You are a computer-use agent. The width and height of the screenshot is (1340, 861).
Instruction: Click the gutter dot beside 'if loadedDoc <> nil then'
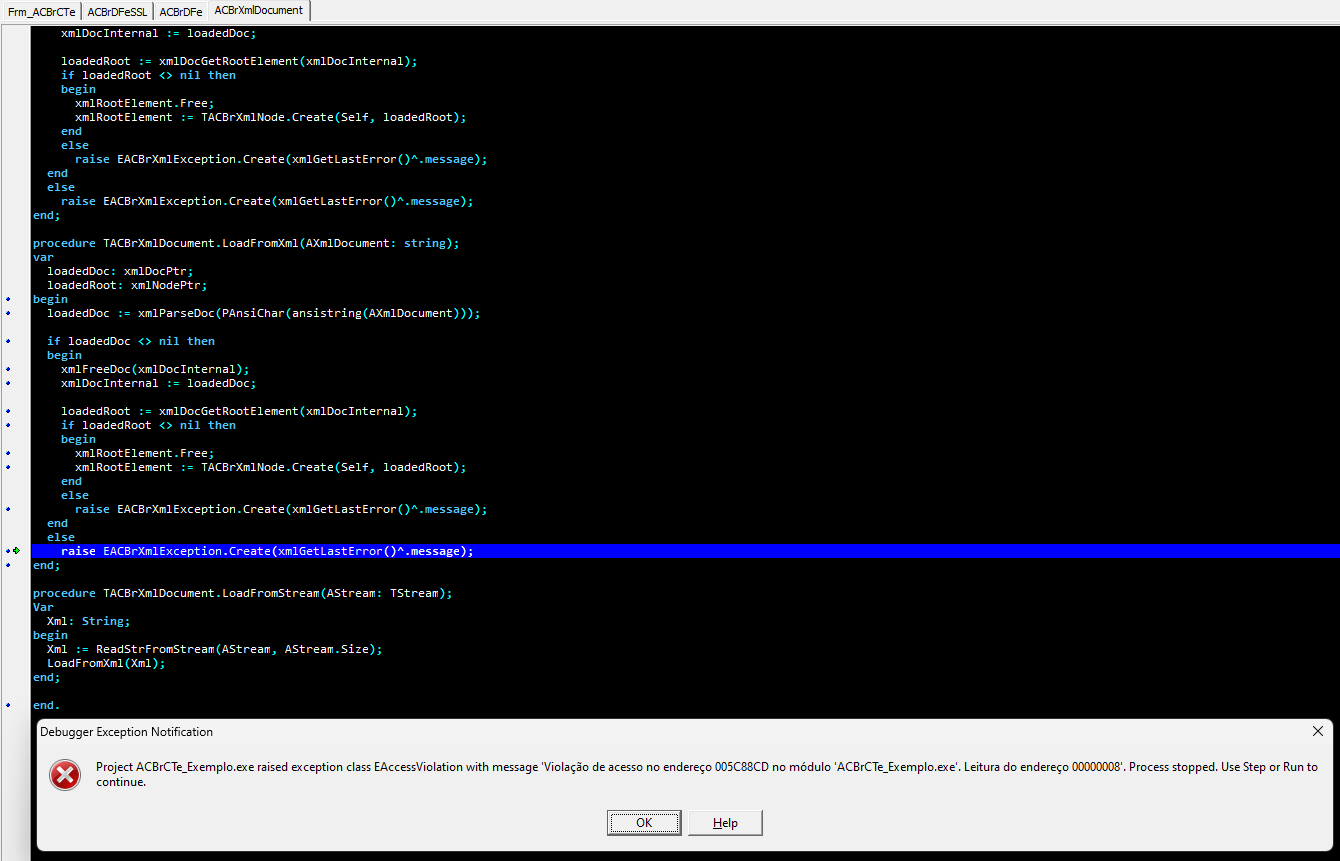pyautogui.click(x=8, y=341)
